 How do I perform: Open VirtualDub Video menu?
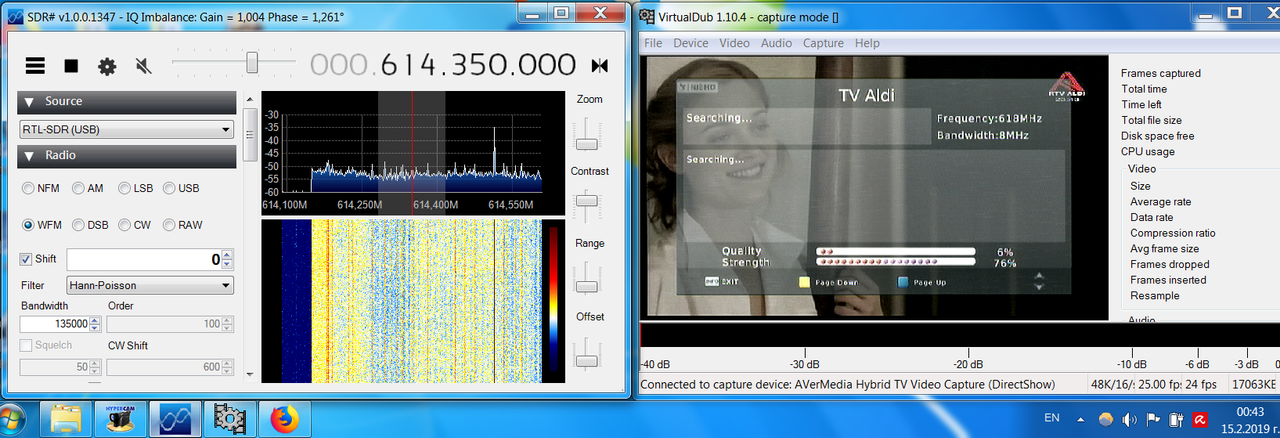pyautogui.click(x=734, y=43)
